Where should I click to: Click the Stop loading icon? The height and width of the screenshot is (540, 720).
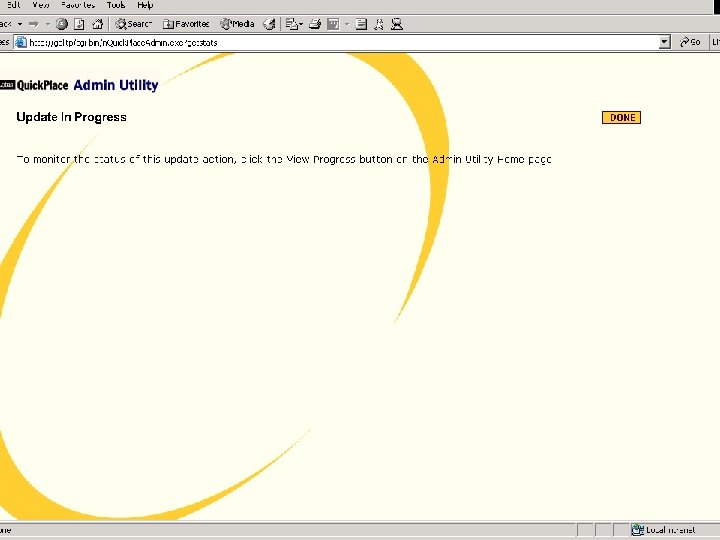pyautogui.click(x=62, y=24)
